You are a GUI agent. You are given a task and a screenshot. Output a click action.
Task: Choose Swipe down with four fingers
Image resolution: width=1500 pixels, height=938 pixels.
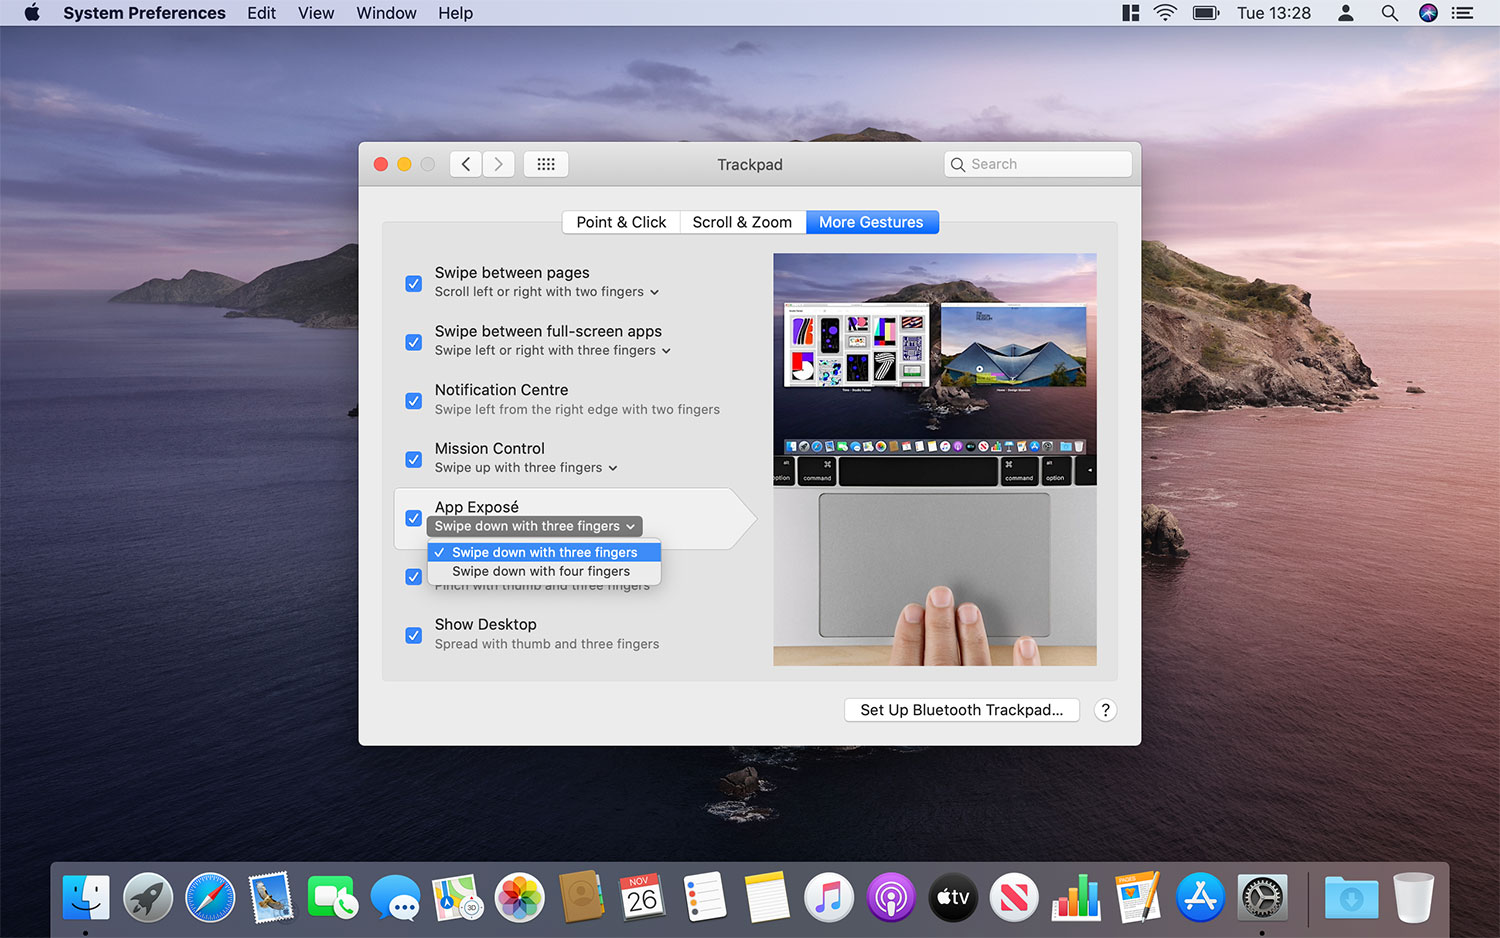tap(541, 572)
